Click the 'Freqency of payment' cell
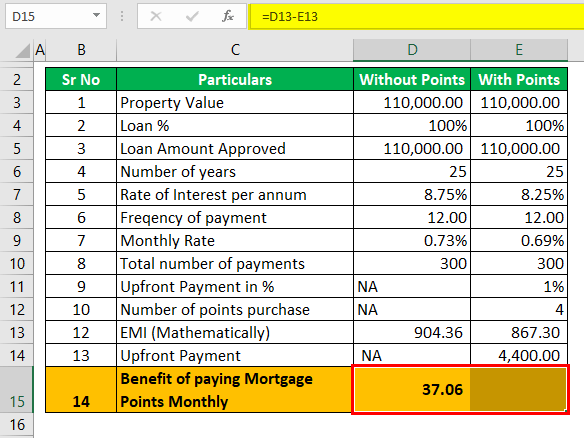 coord(235,218)
